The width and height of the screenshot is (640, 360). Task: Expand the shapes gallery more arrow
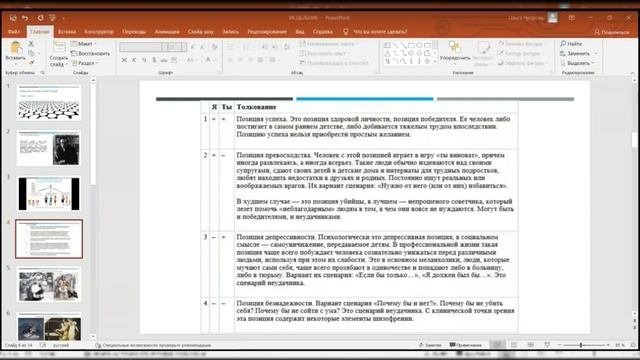435,62
